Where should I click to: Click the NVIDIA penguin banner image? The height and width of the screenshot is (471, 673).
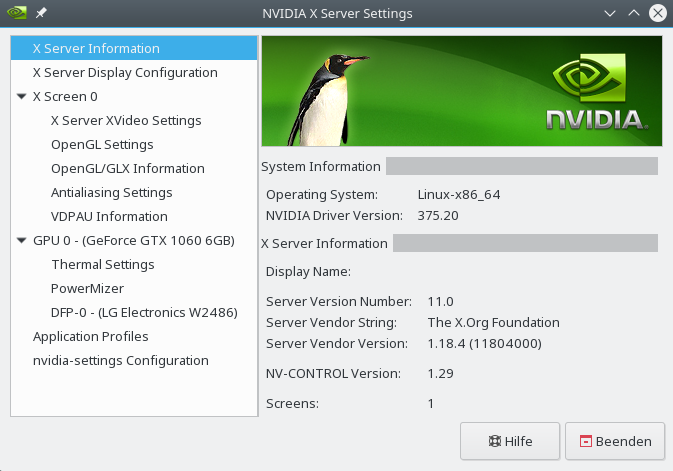[462, 91]
